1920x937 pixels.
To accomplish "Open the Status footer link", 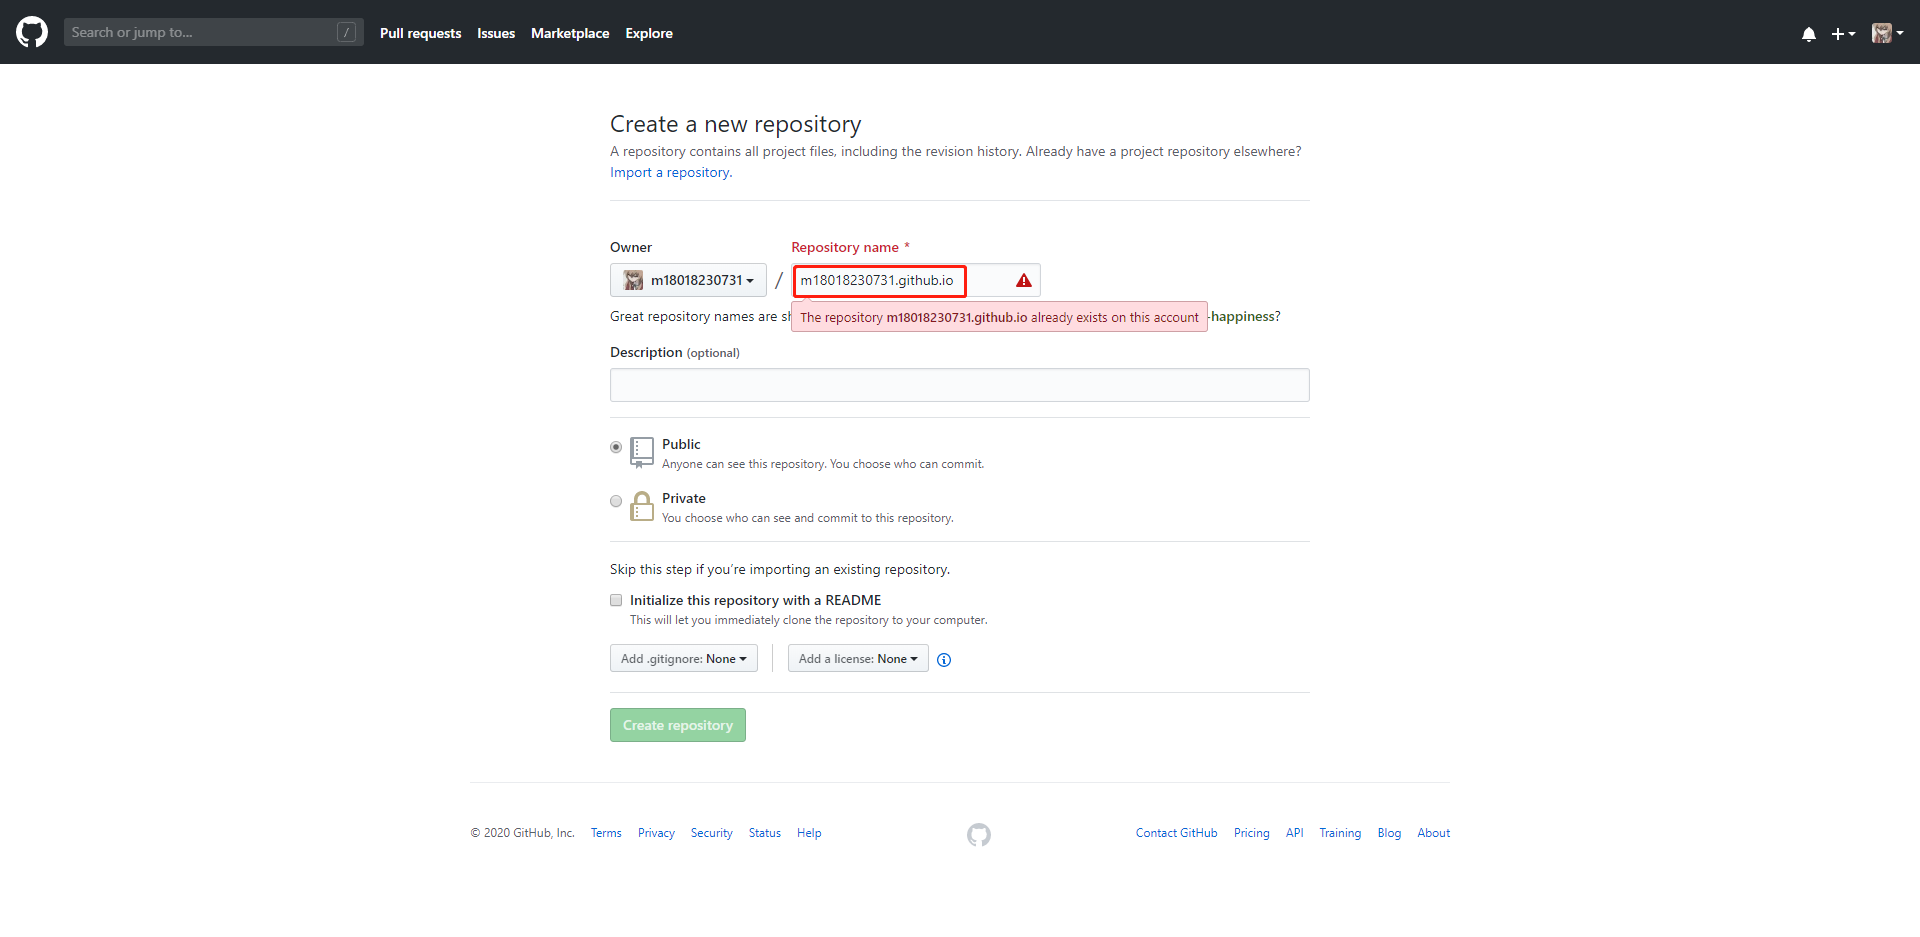I will pos(765,833).
